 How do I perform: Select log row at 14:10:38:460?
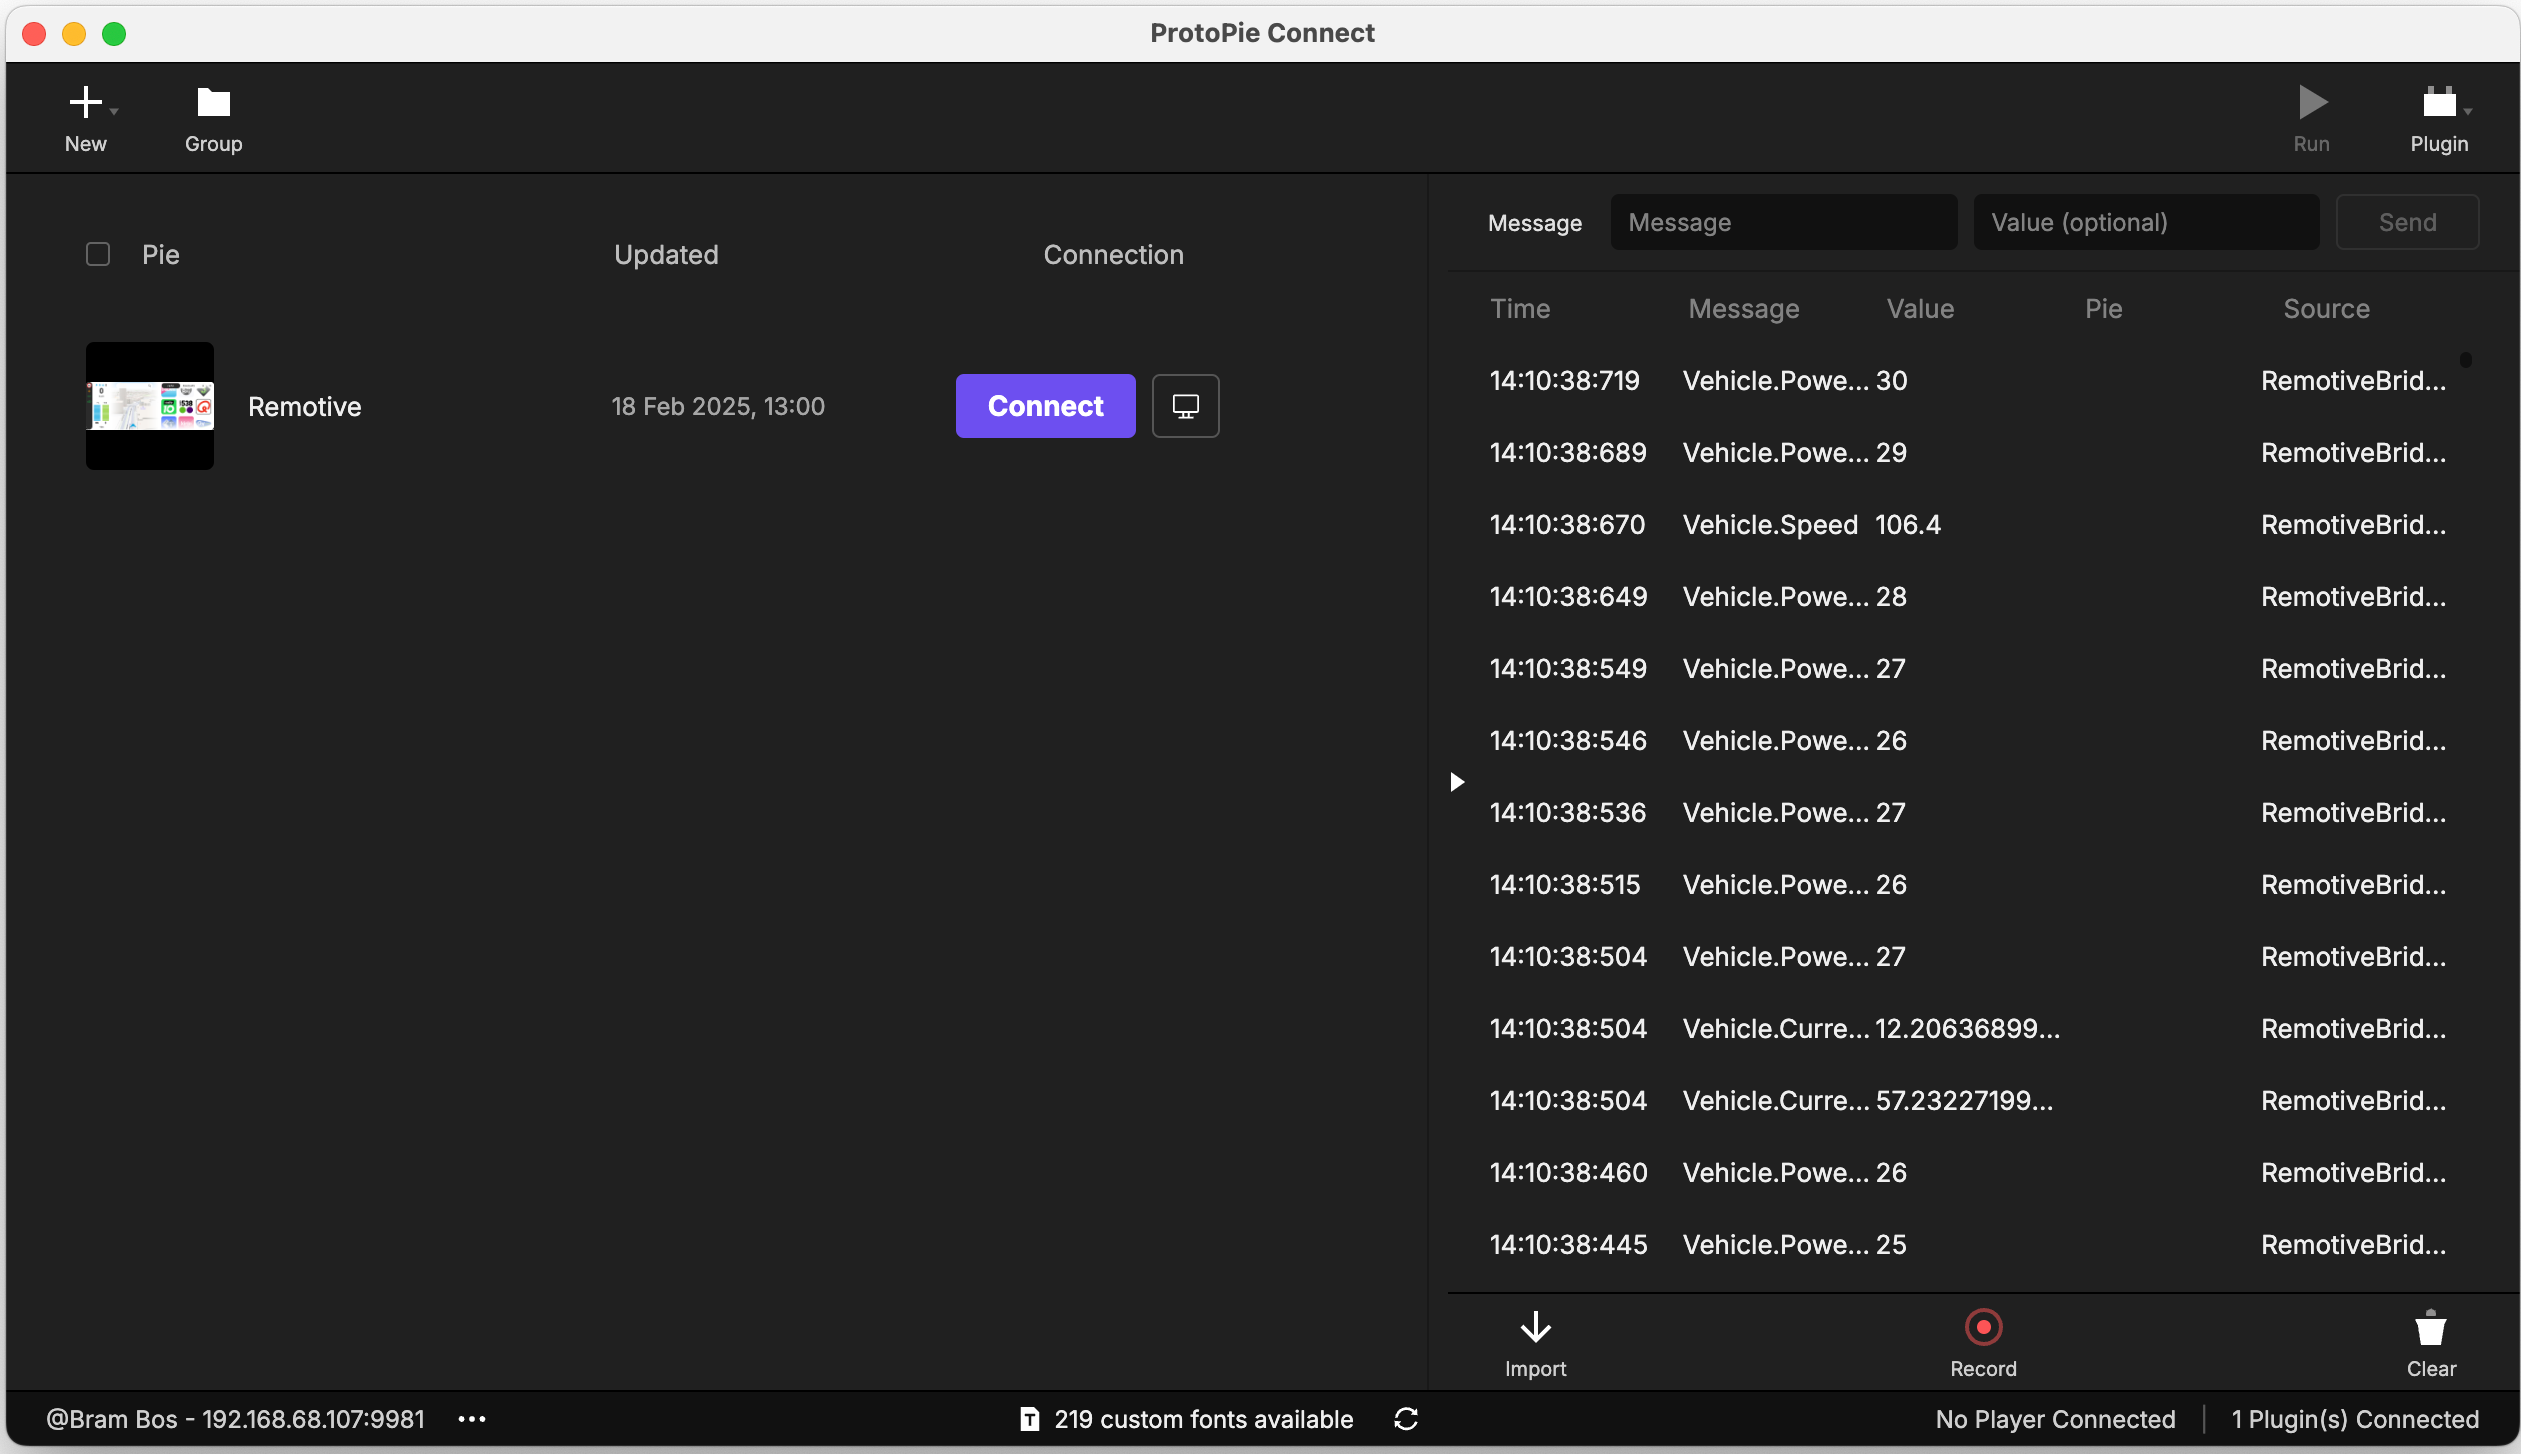(1968, 1173)
